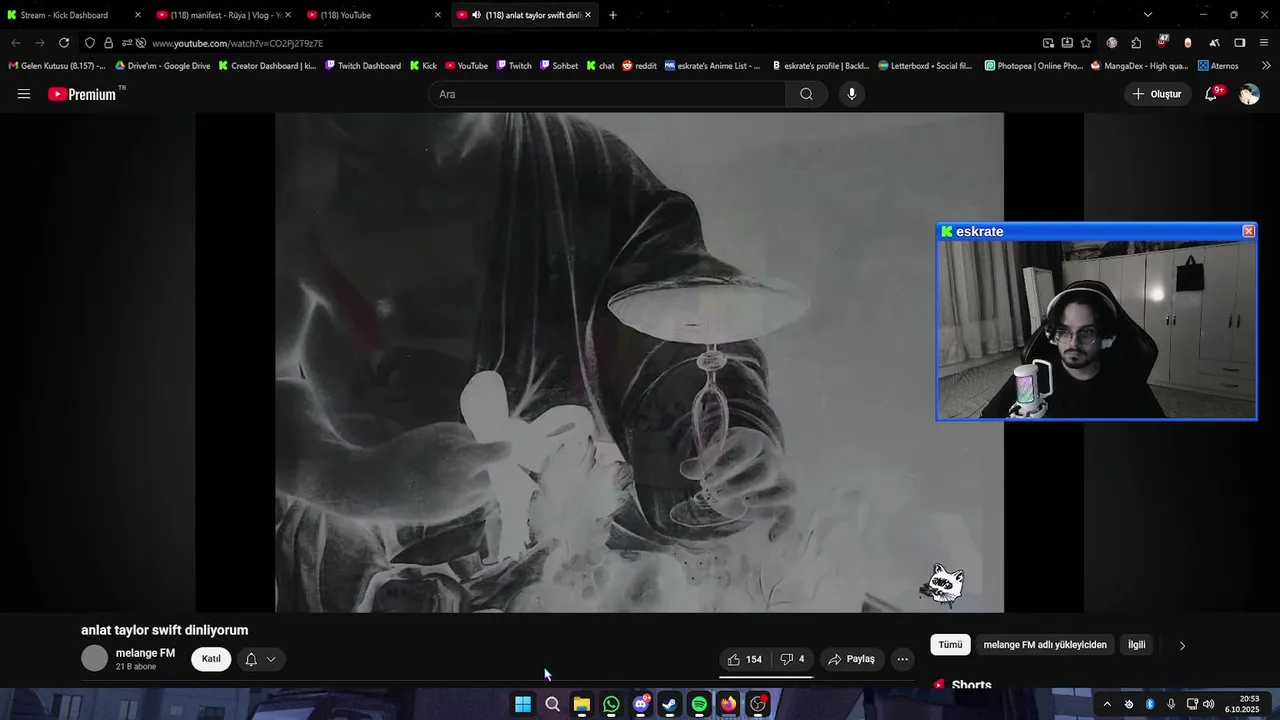
Task: Expand hidden system tray icons
Action: point(1107,704)
